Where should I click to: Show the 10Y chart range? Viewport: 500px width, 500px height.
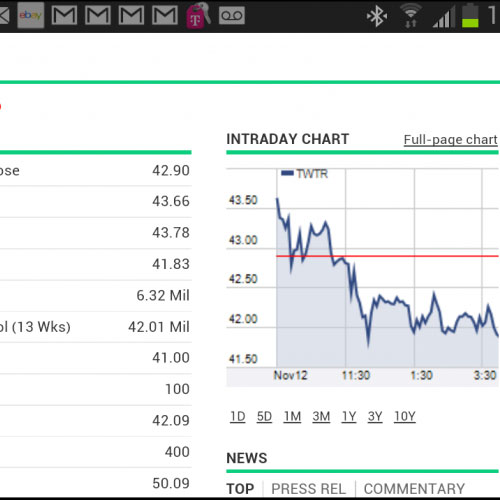[405, 417]
